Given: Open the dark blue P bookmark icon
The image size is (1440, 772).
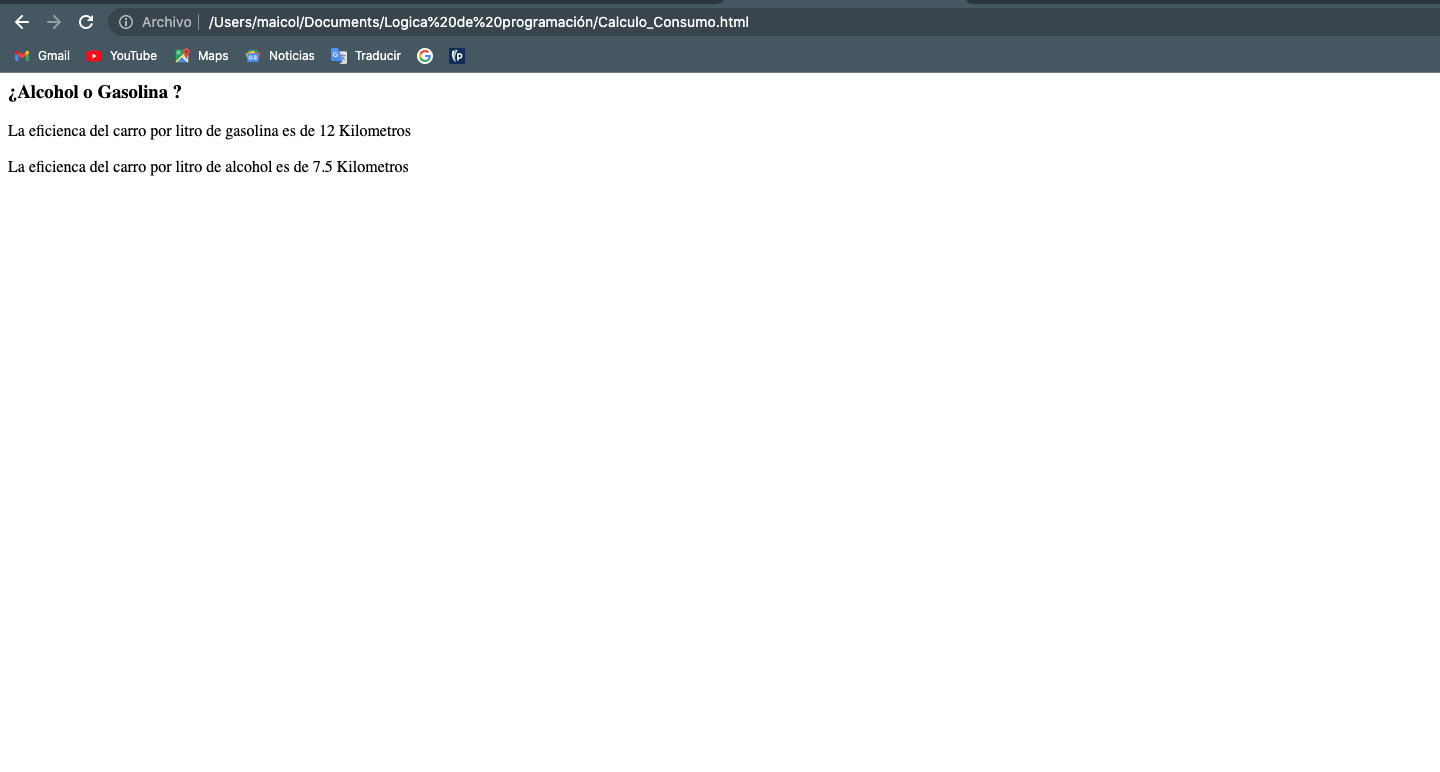Looking at the screenshot, I should tap(457, 56).
